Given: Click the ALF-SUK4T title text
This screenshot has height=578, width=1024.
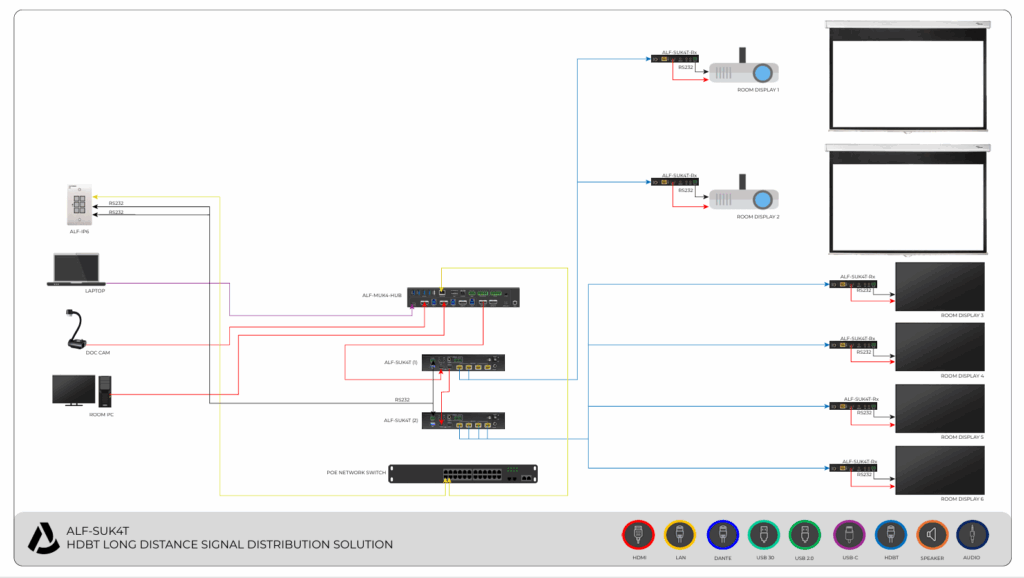Looking at the screenshot, I should point(98,531).
